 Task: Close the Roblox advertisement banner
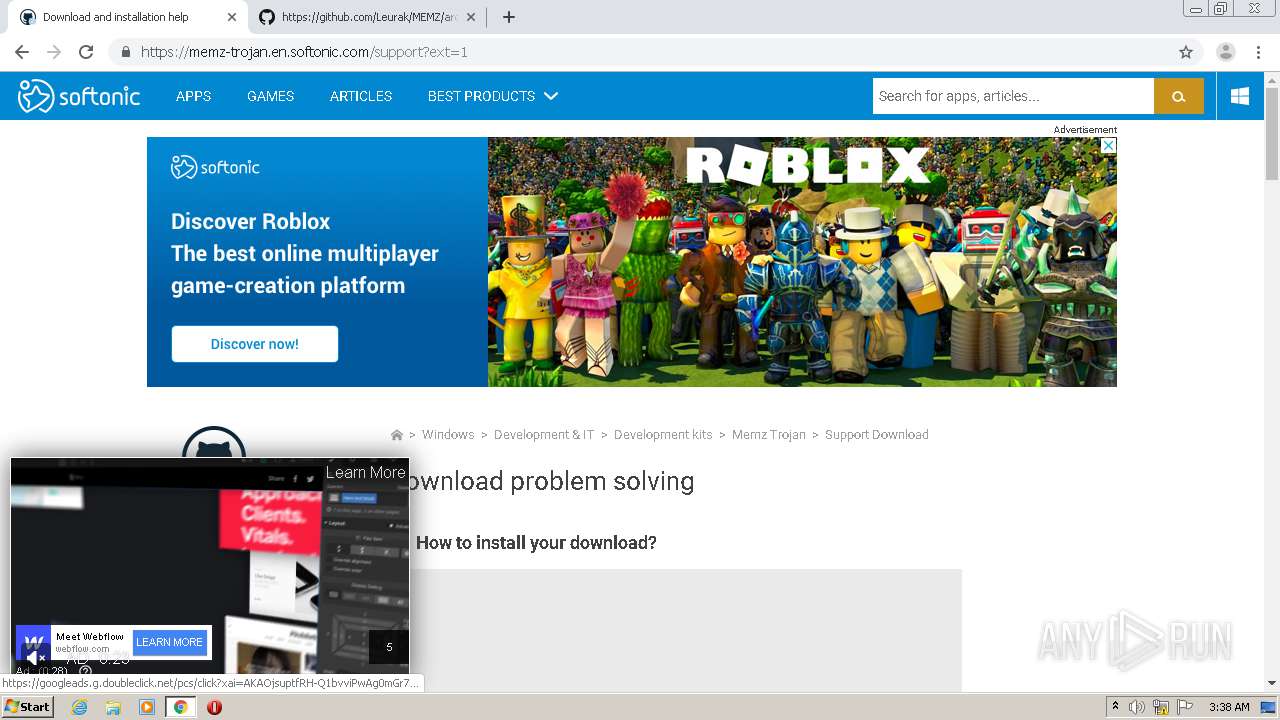coord(1108,145)
